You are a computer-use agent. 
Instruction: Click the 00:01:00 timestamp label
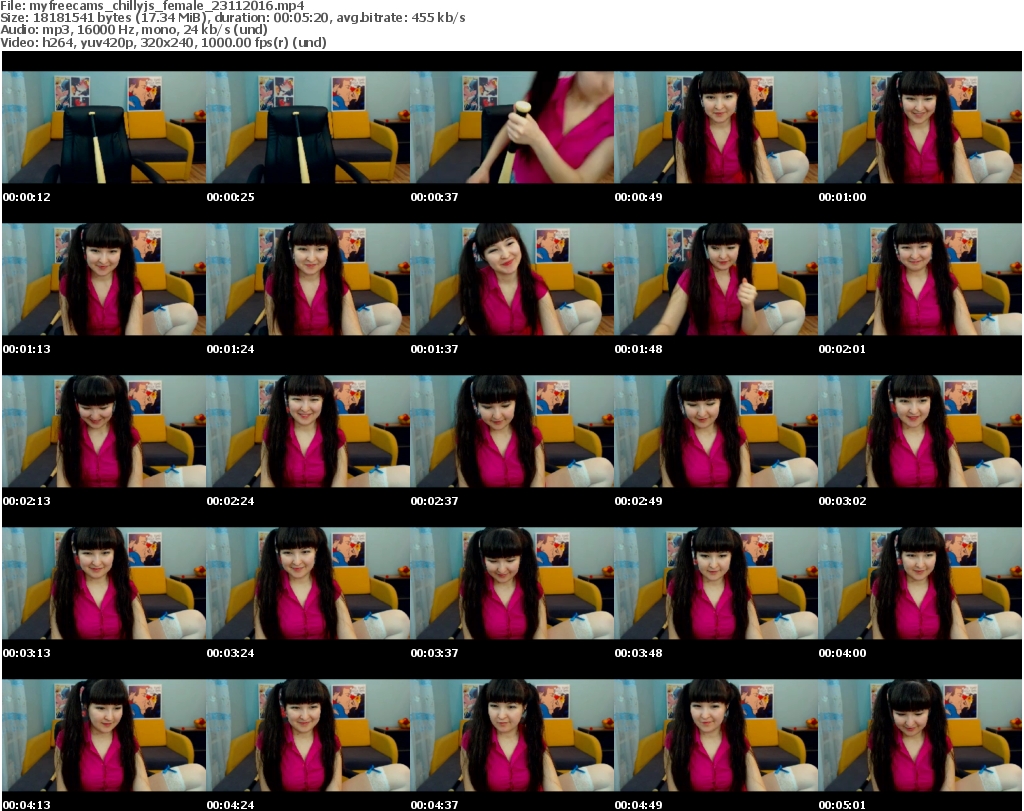[842, 197]
